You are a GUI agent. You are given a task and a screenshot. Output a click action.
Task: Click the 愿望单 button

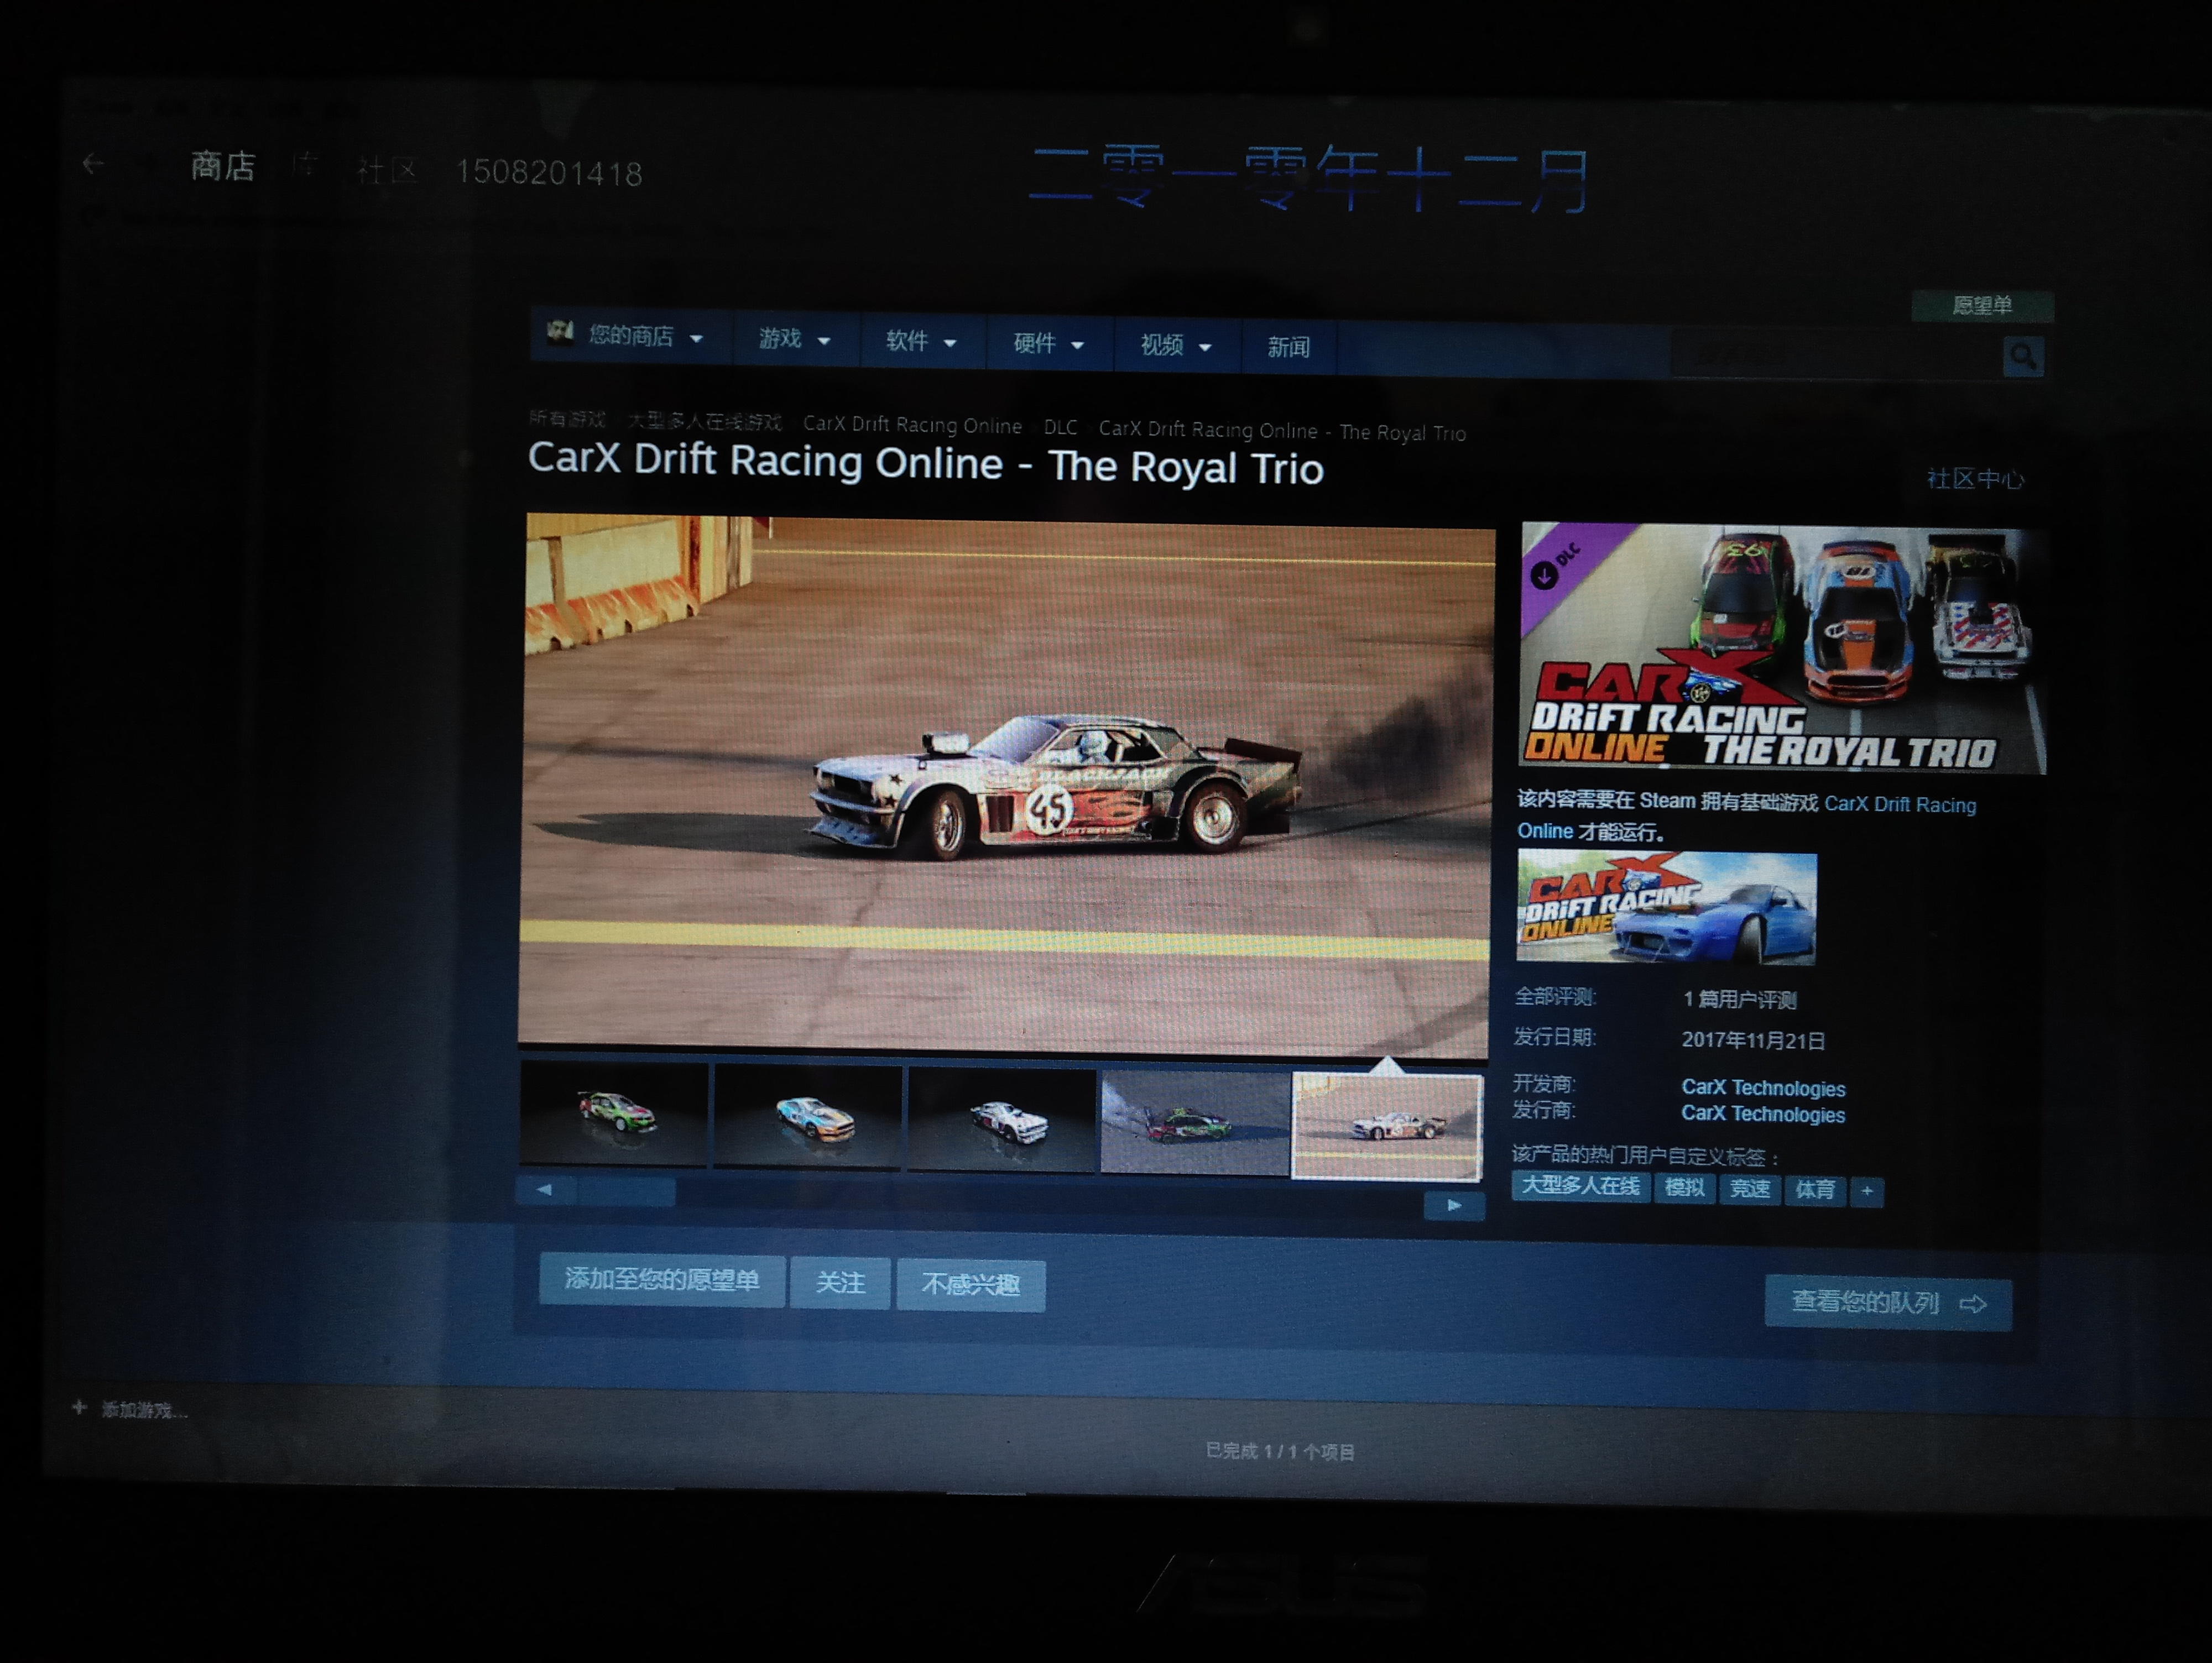pyautogui.click(x=1982, y=305)
